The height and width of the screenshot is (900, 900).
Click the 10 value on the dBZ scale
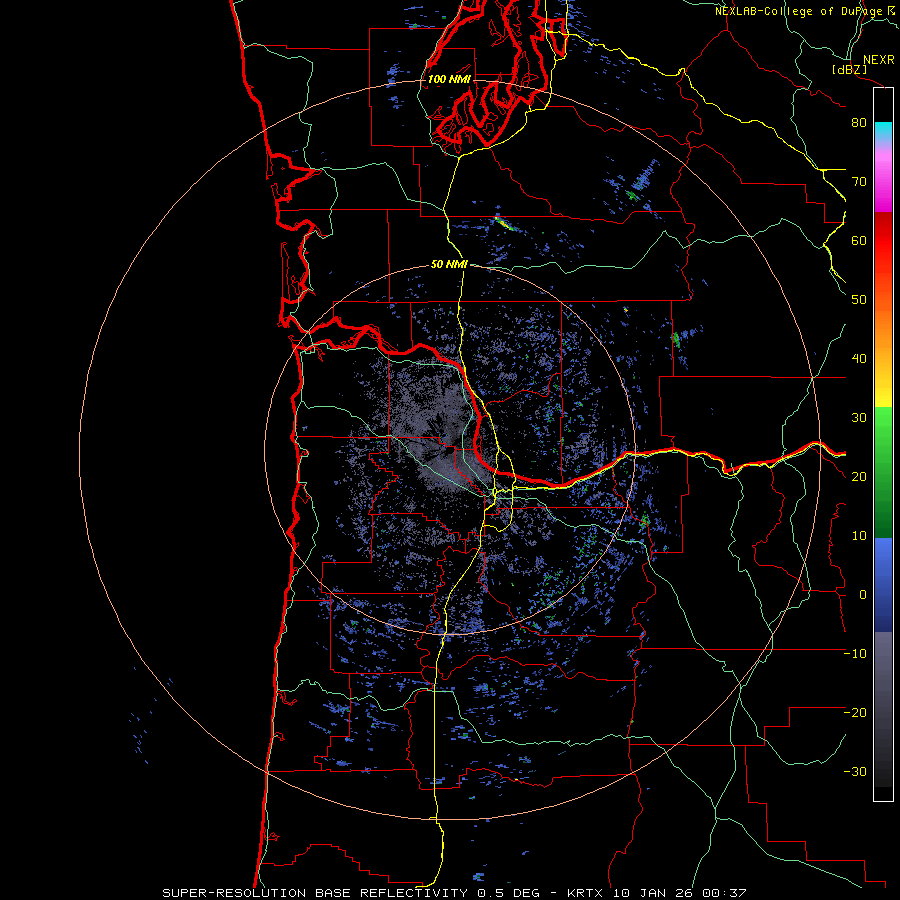click(x=859, y=536)
